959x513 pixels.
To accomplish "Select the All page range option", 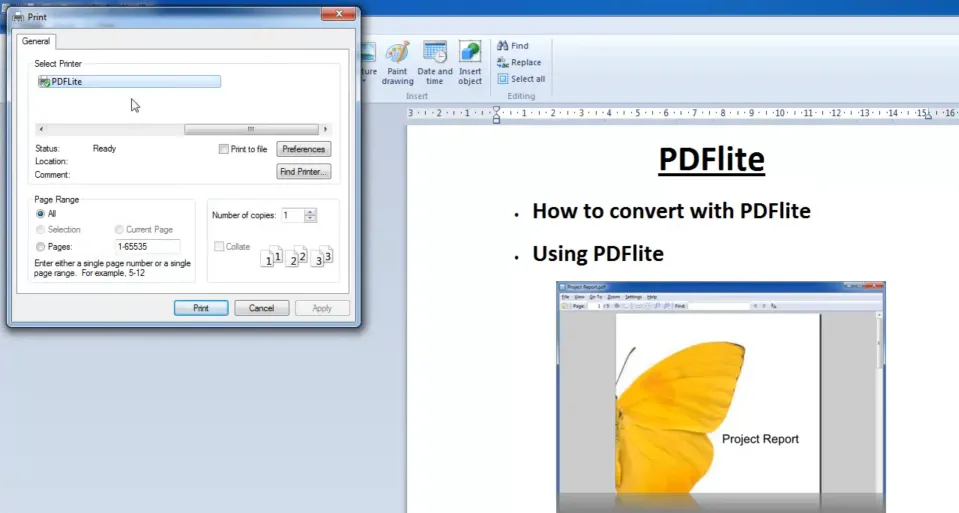I will (40, 213).
